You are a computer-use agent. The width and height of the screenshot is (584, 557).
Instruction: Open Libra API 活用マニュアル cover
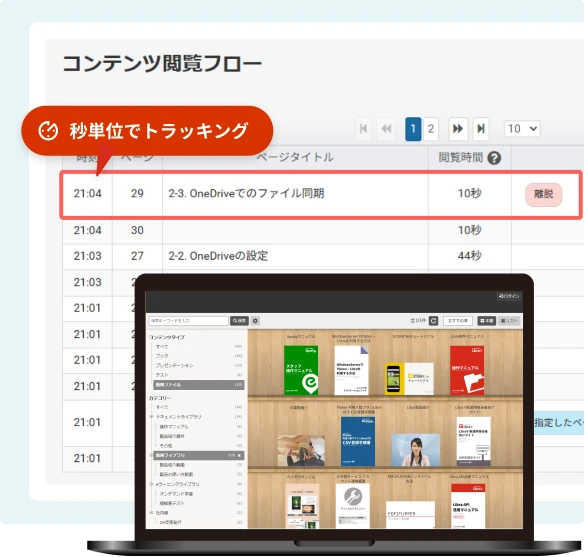[468, 506]
